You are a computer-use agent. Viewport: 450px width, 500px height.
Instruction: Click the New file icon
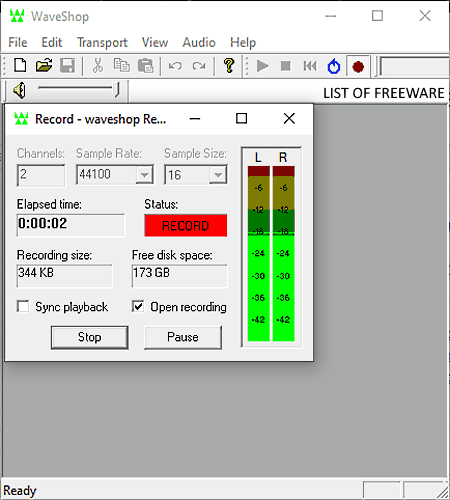pyautogui.click(x=20, y=65)
